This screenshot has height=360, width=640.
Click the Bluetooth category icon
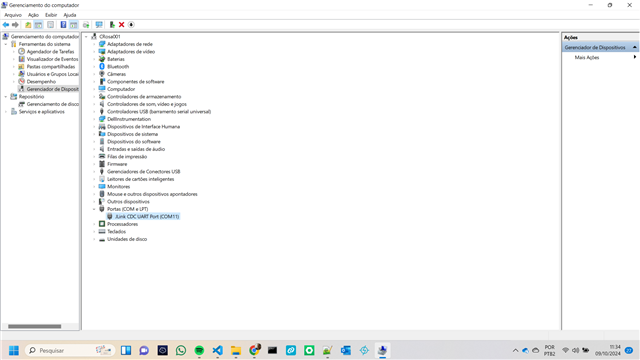102,67
